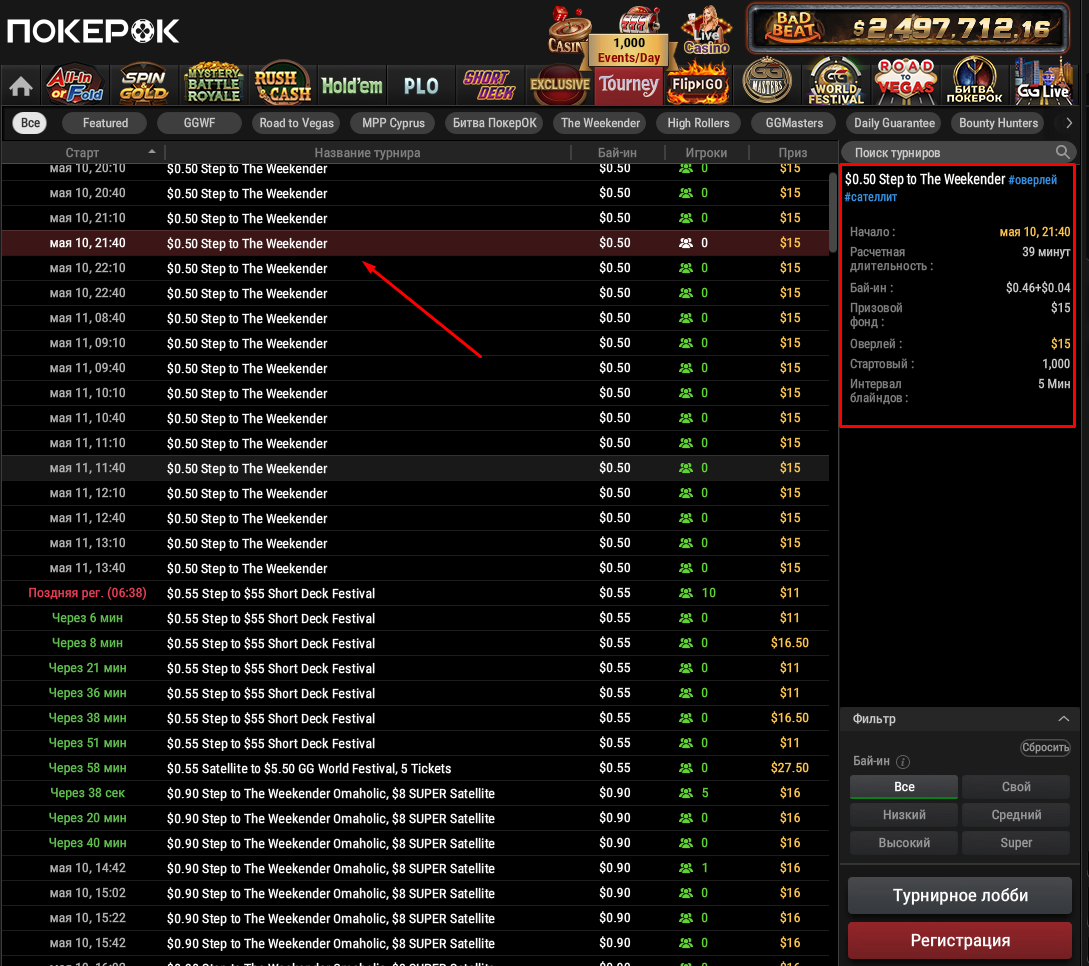Open Rush & Cash game icon

point(282,85)
